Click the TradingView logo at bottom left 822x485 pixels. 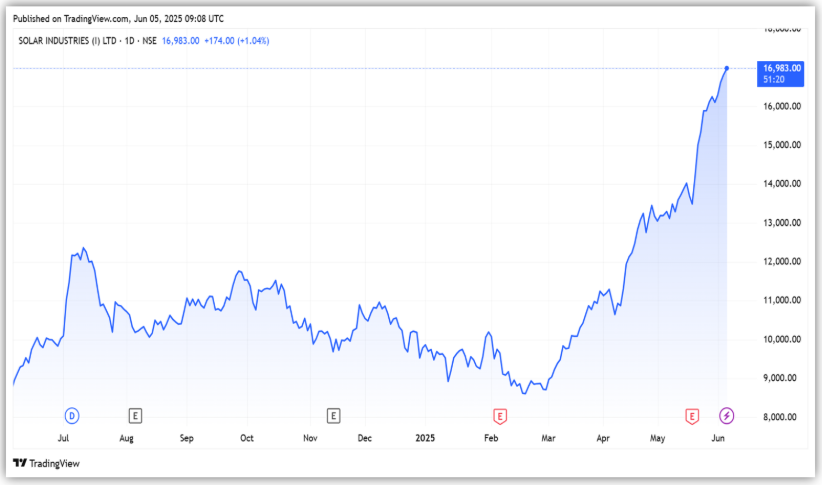[x=46, y=463]
